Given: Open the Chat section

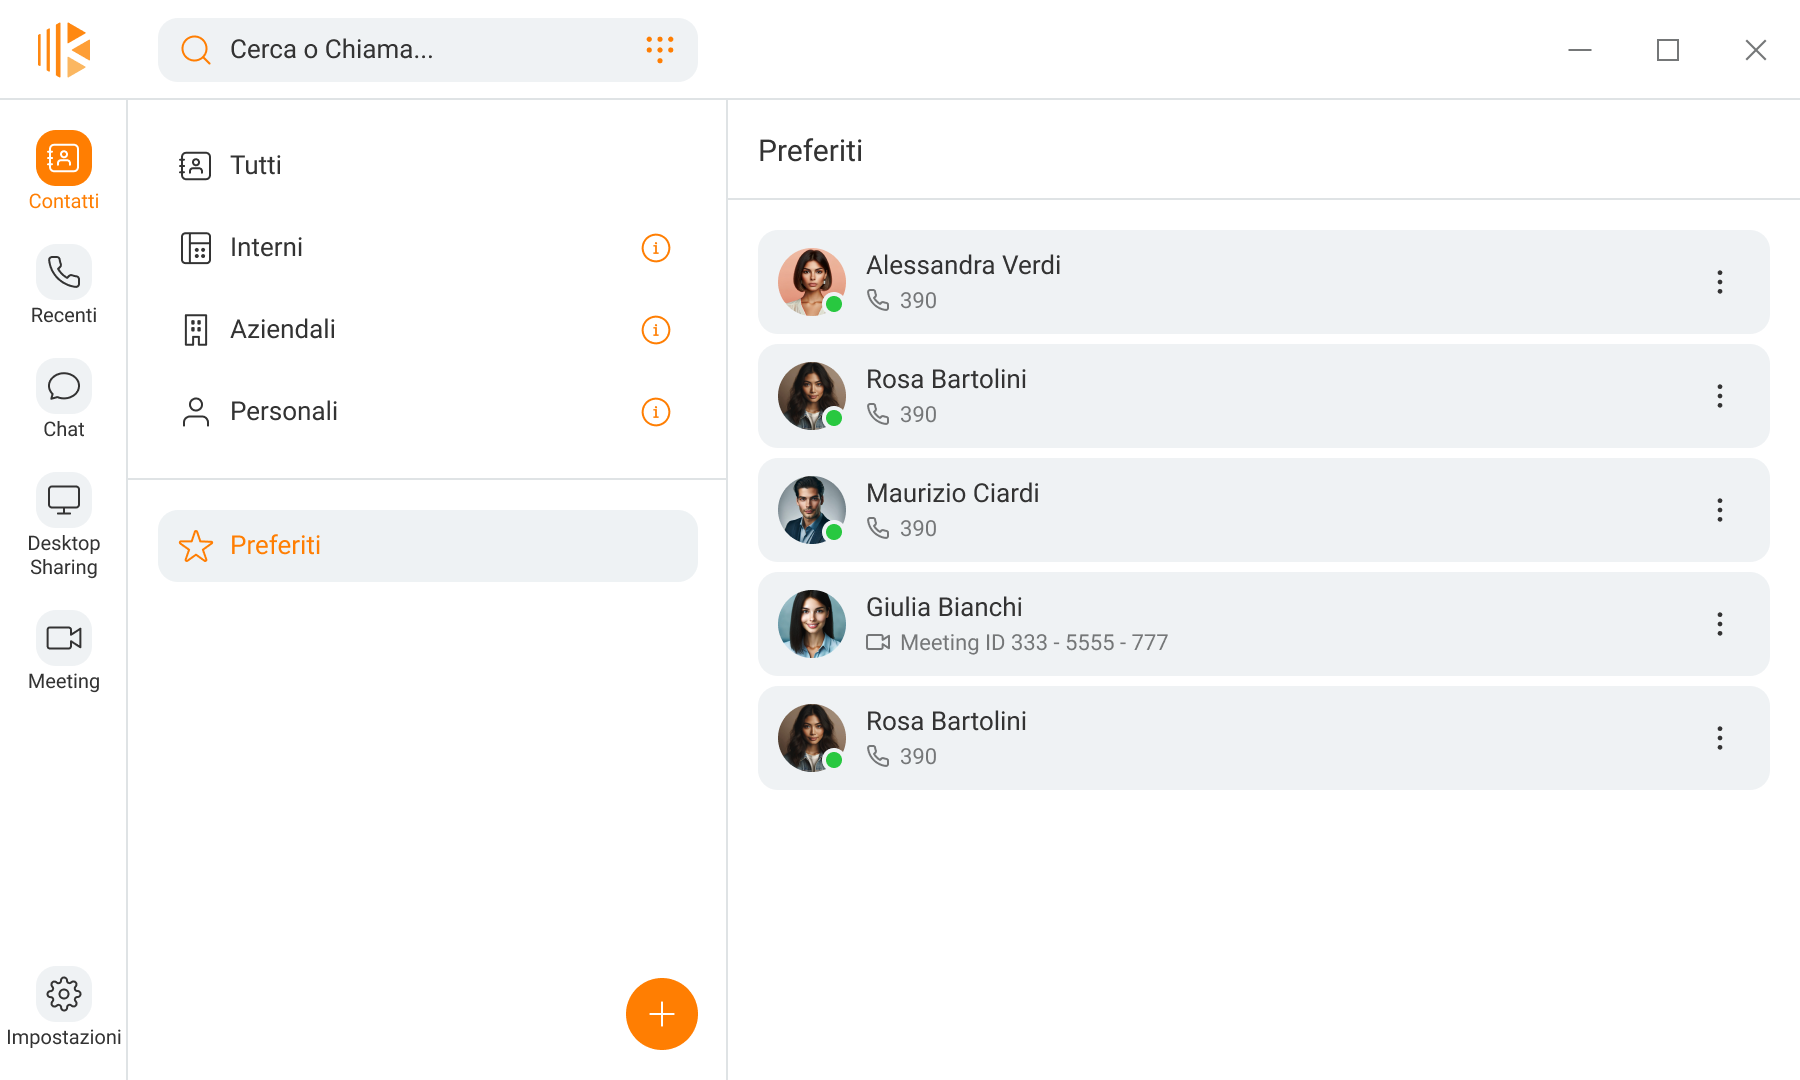Looking at the screenshot, I should [x=64, y=387].
